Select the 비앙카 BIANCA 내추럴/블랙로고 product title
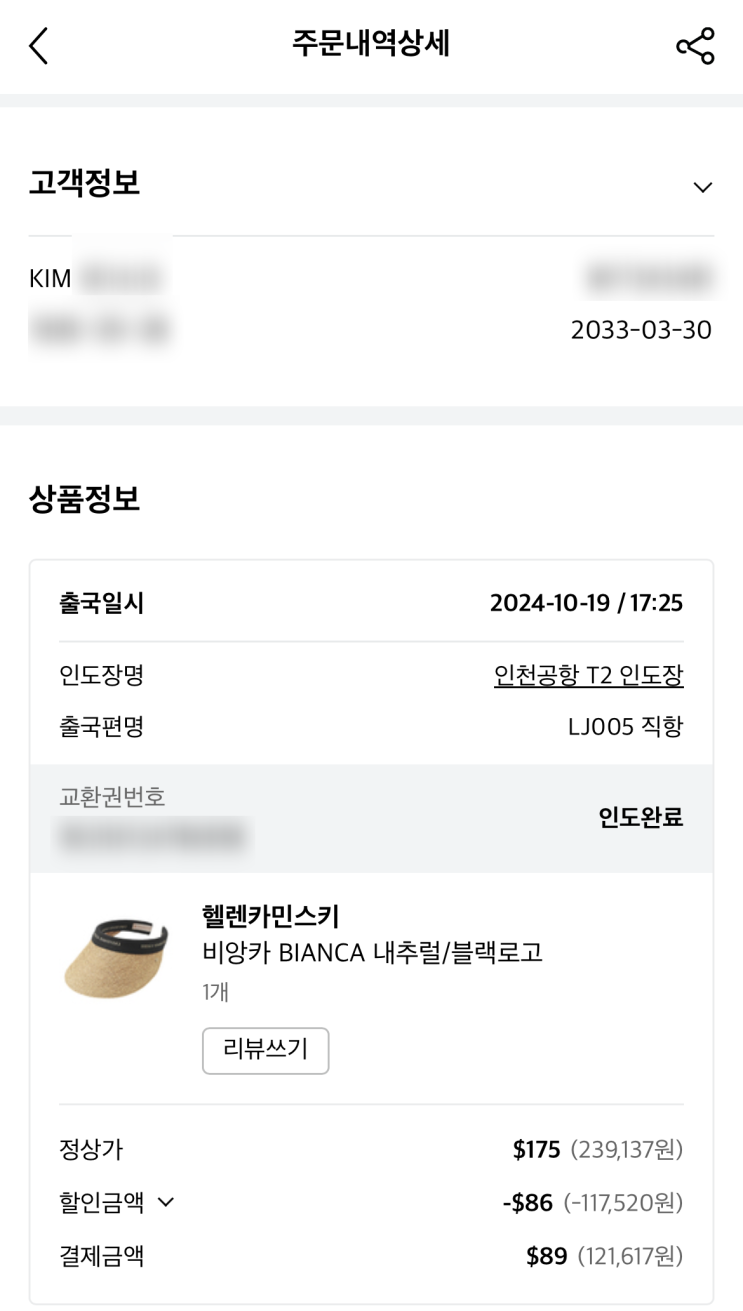743x1311 pixels. click(372, 952)
